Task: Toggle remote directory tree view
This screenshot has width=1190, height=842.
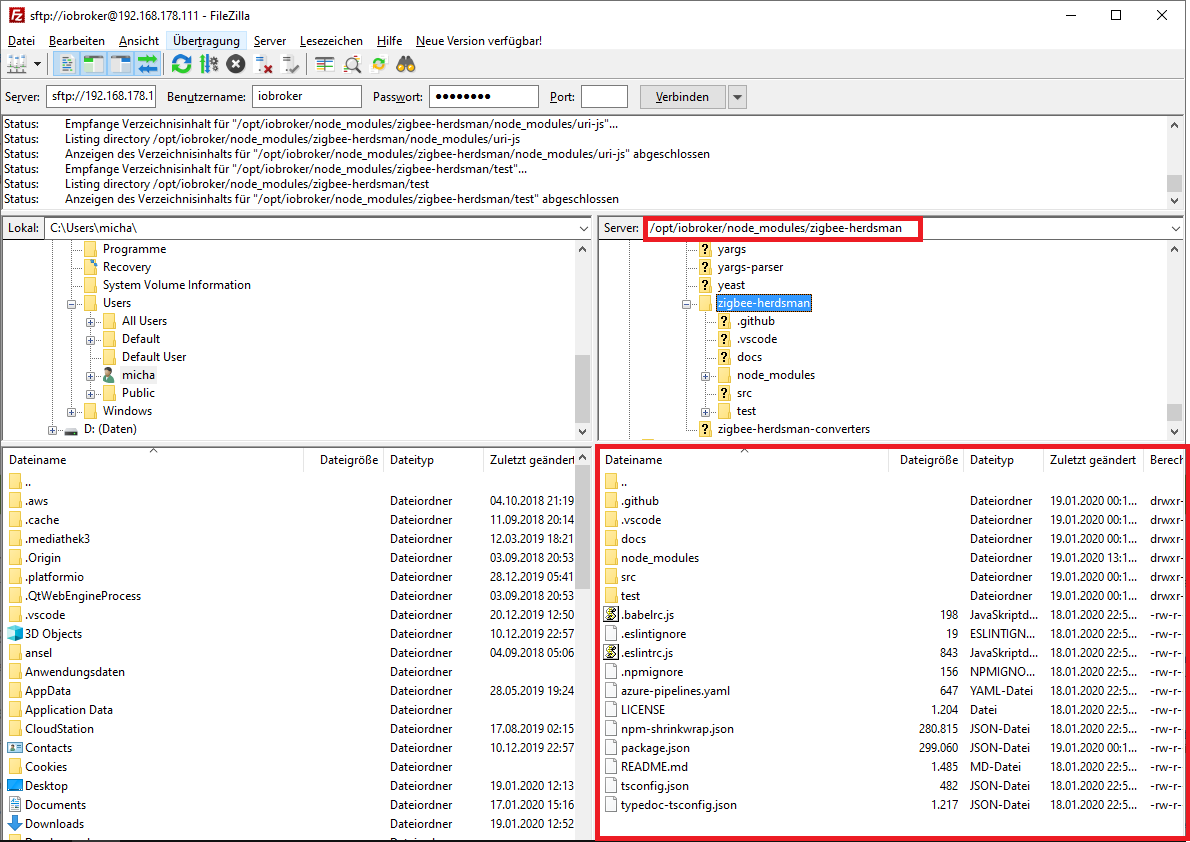Action: (121, 65)
